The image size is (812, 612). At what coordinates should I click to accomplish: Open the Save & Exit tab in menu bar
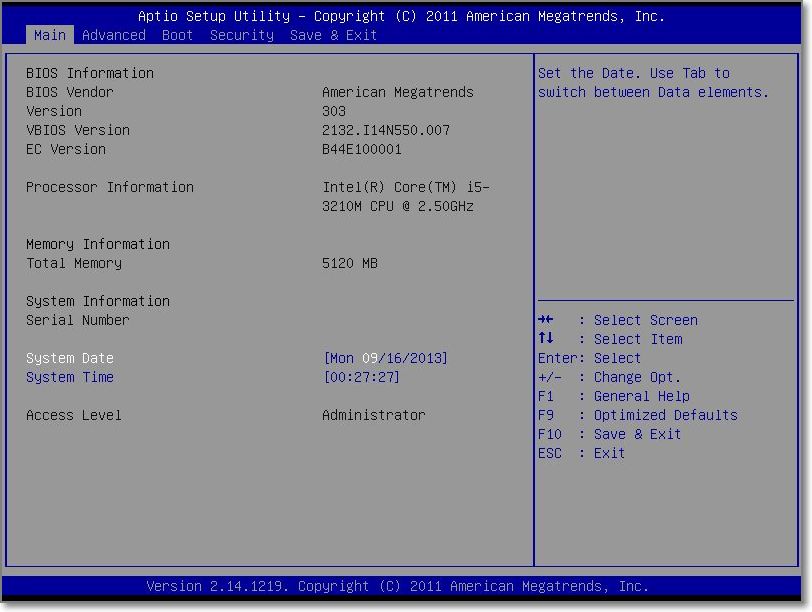(334, 35)
